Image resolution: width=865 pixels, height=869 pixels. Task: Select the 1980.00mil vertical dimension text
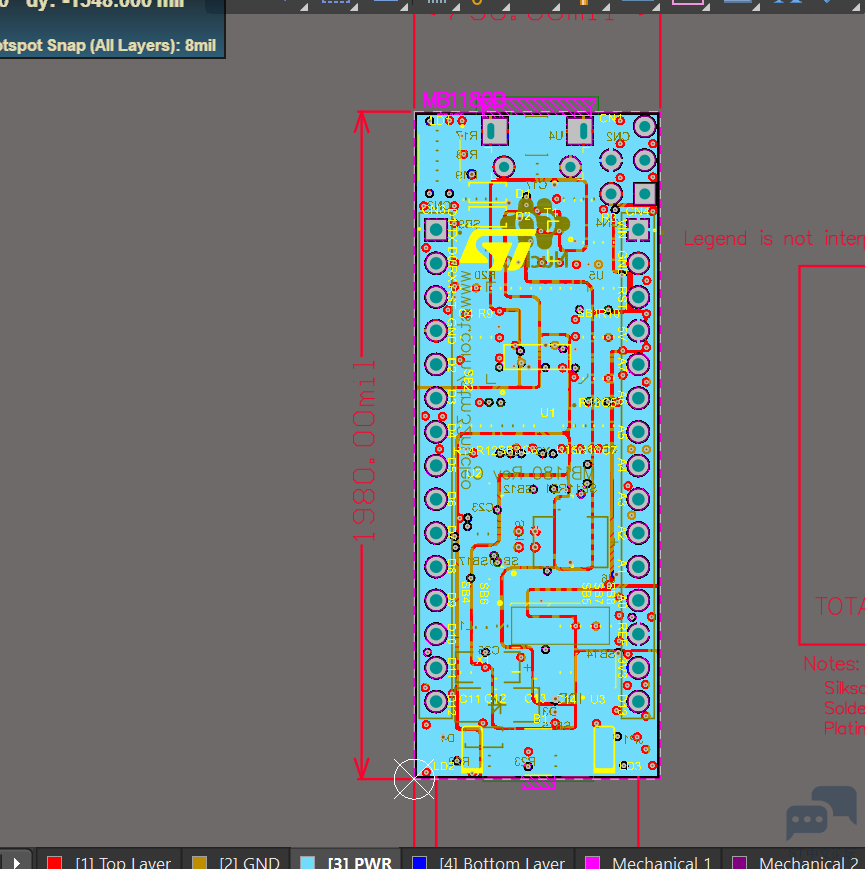pos(366,450)
